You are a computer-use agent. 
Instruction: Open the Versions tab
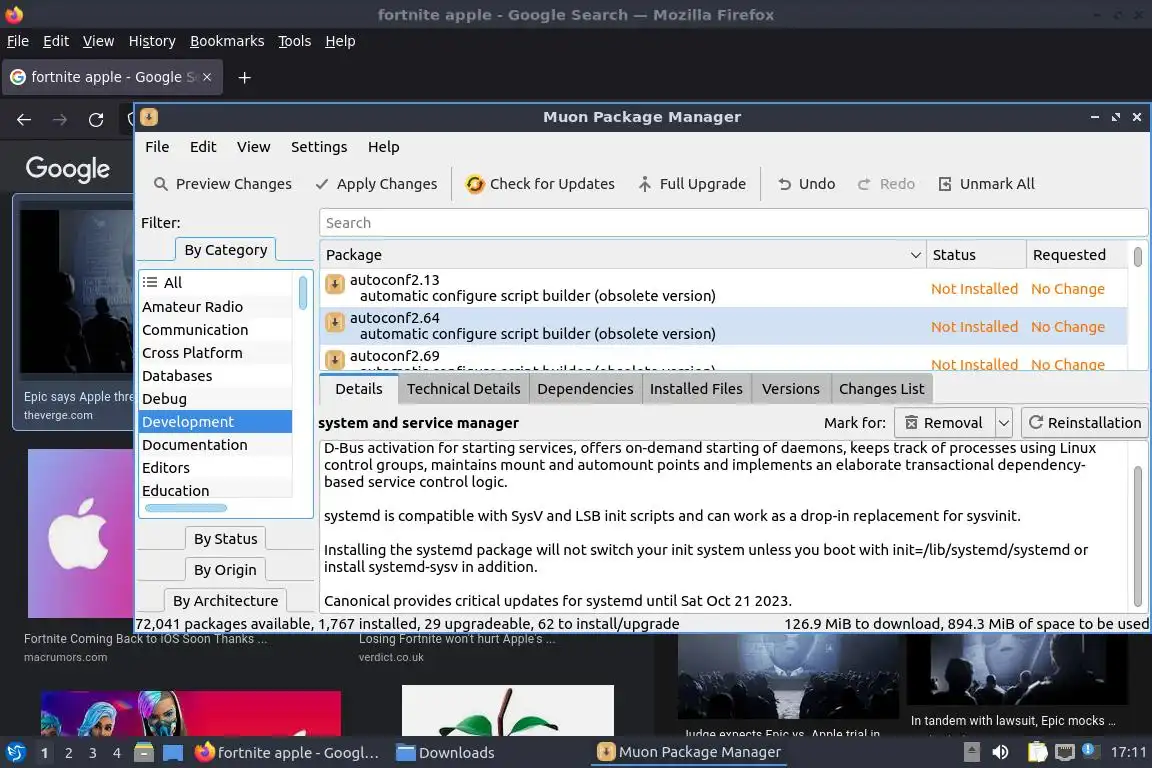pos(791,389)
